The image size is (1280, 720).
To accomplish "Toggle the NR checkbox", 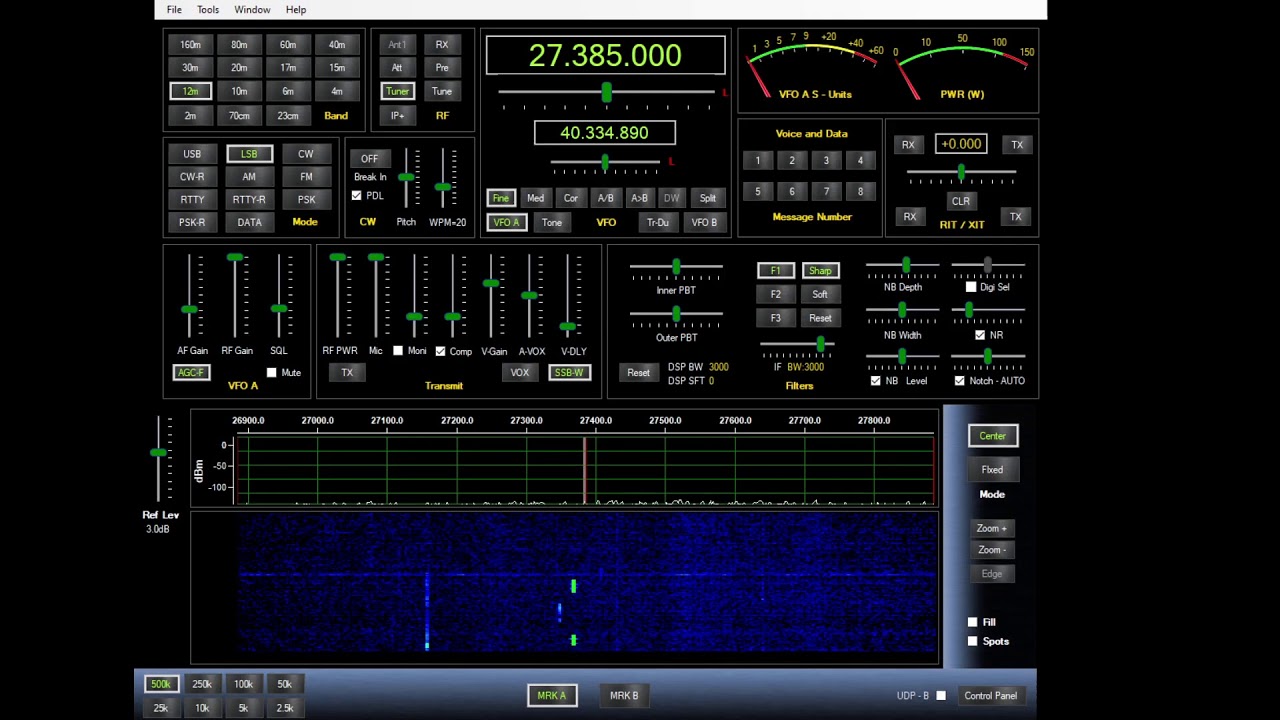I will (x=980, y=335).
